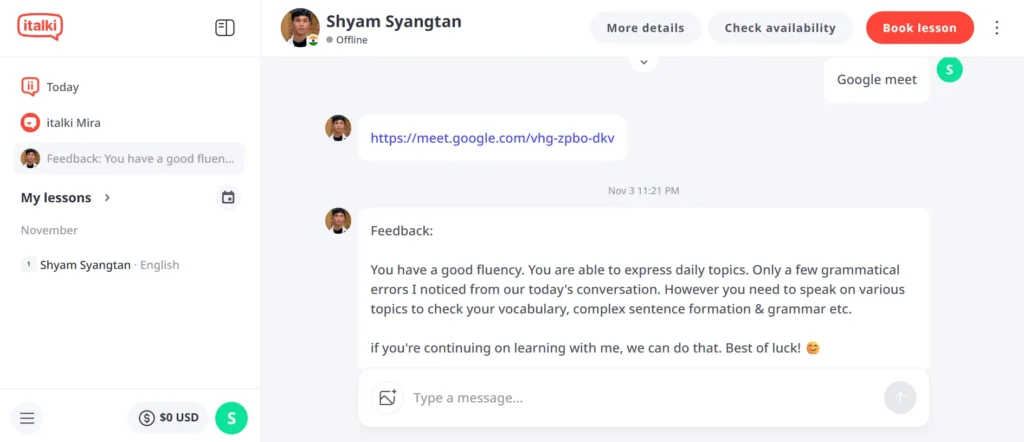1024x442 pixels.
Task: Click Check availability button
Action: 780,28
